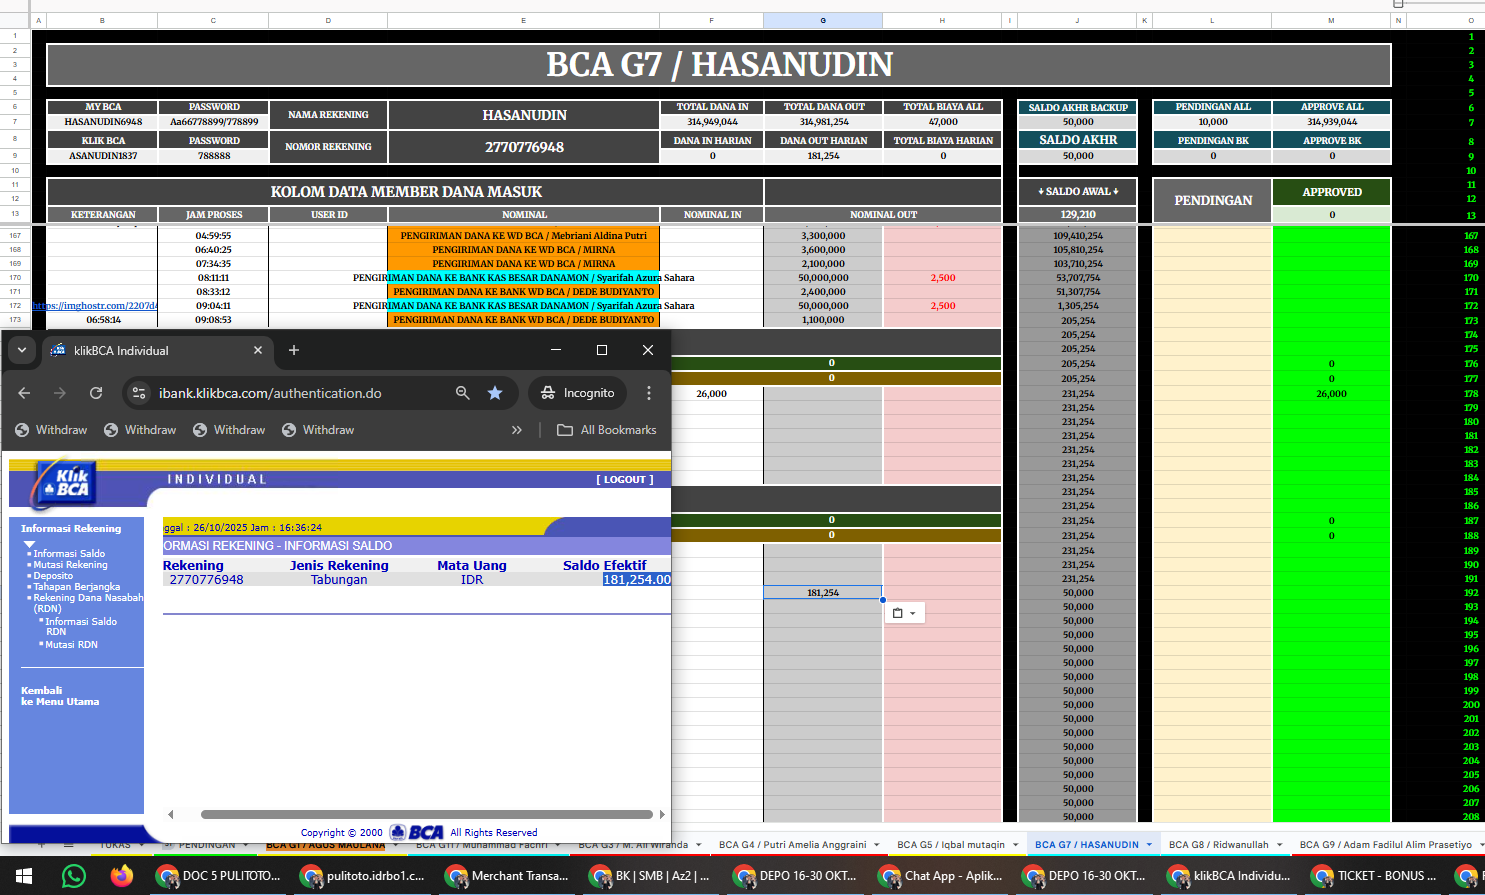Click the LOGOUT link in klikBCA
1485x895 pixels.
(625, 480)
